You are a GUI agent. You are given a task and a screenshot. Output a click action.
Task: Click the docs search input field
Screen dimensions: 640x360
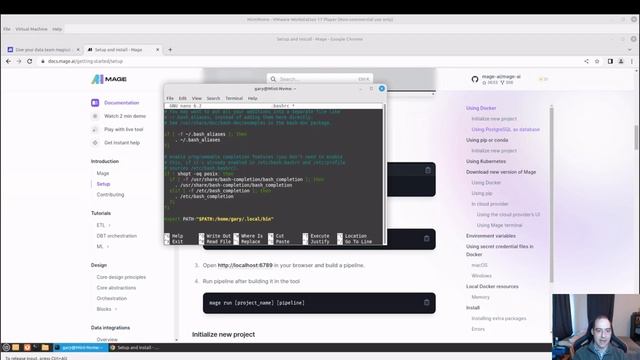(320, 79)
